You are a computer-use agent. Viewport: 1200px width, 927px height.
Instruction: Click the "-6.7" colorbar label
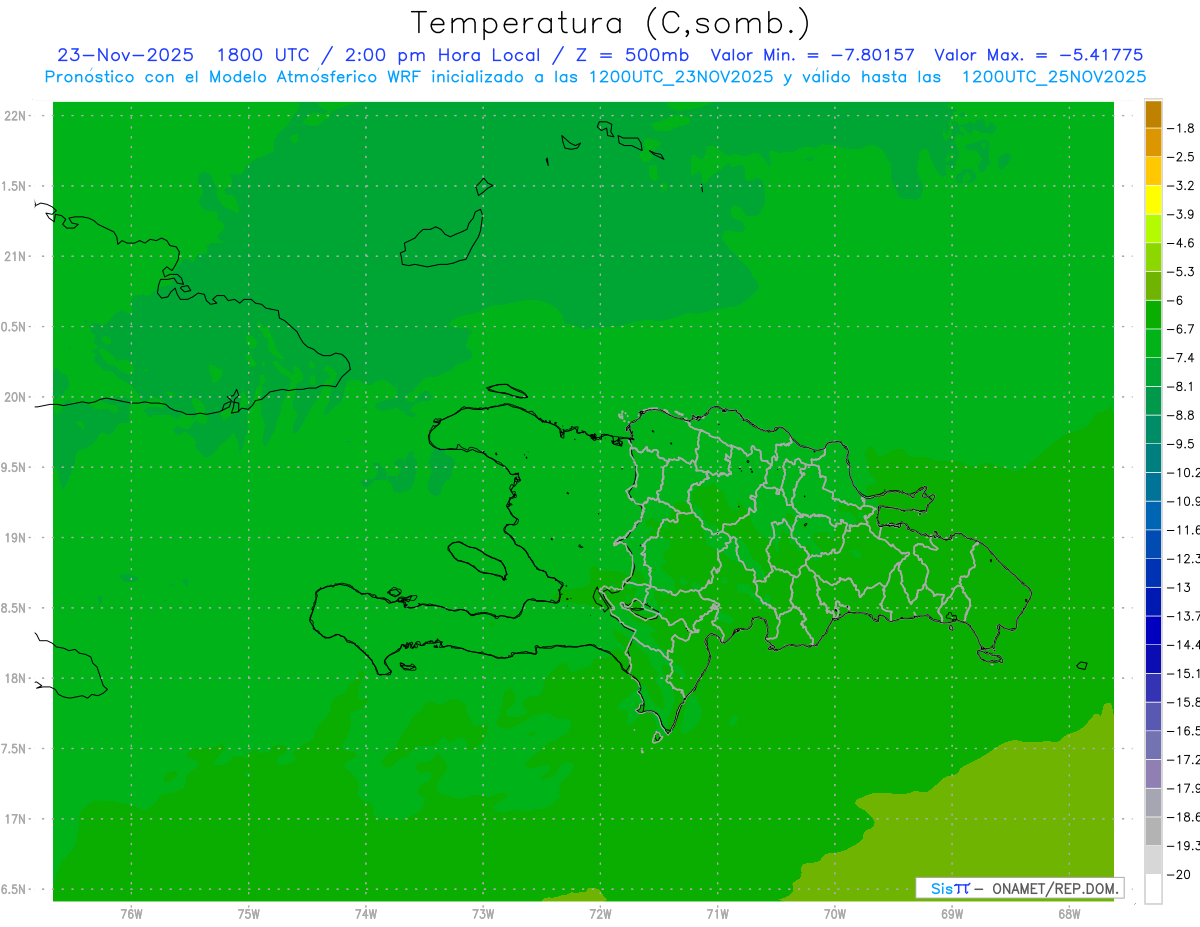[1181, 329]
